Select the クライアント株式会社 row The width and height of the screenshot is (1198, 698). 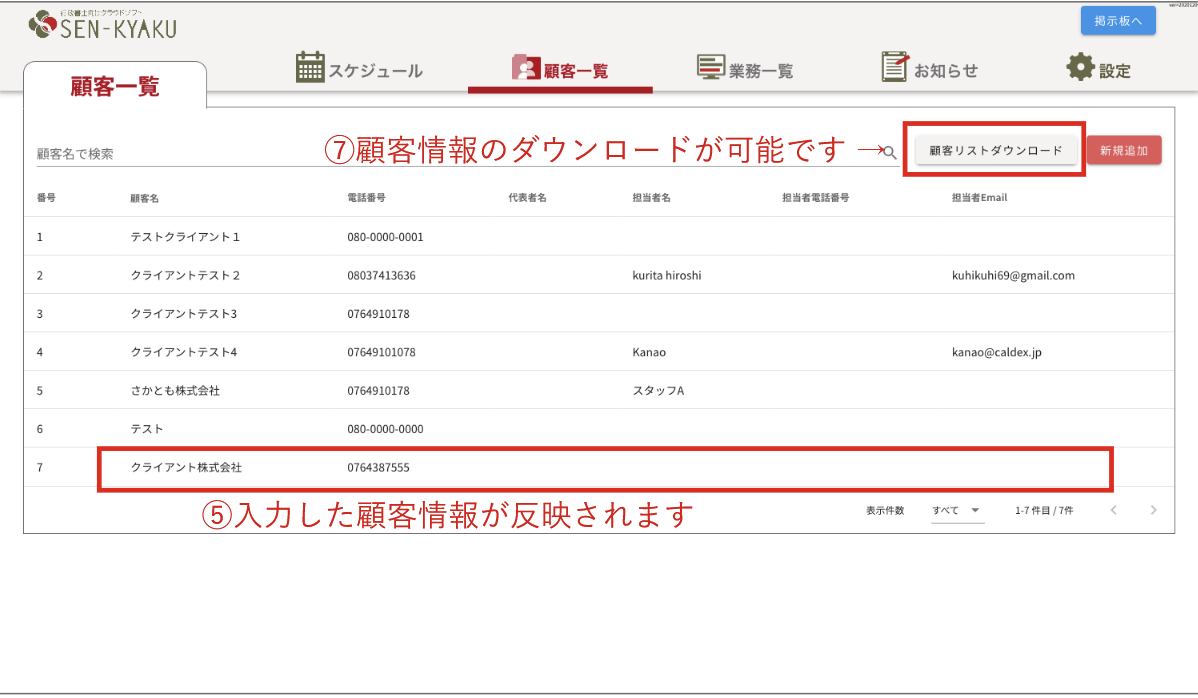click(186, 467)
